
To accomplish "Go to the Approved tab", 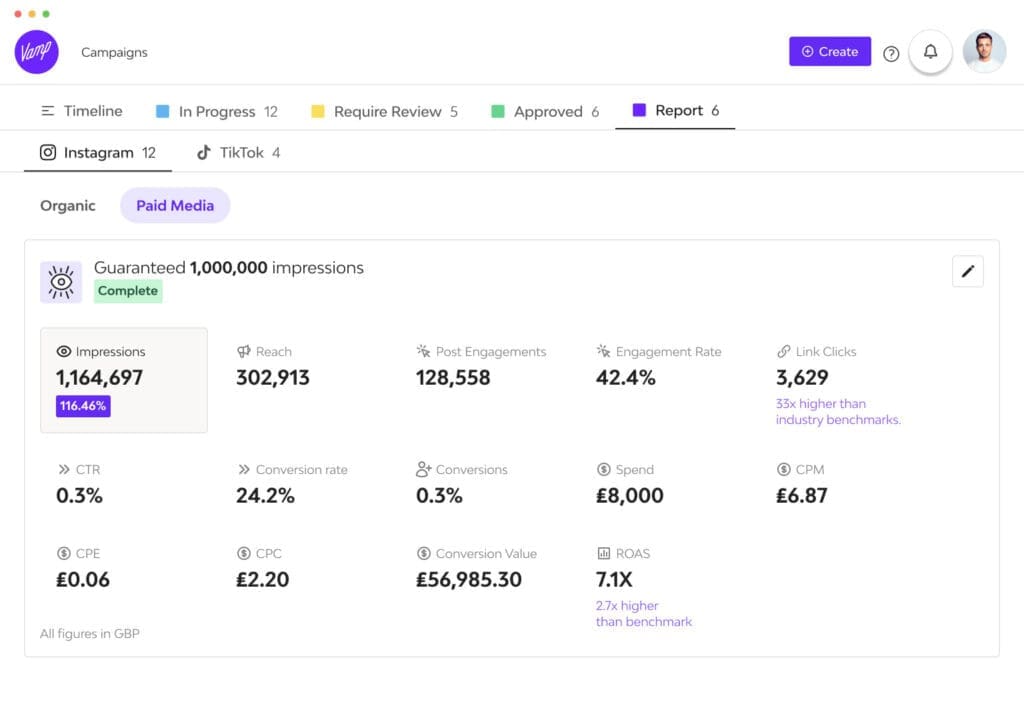I will pyautogui.click(x=546, y=111).
